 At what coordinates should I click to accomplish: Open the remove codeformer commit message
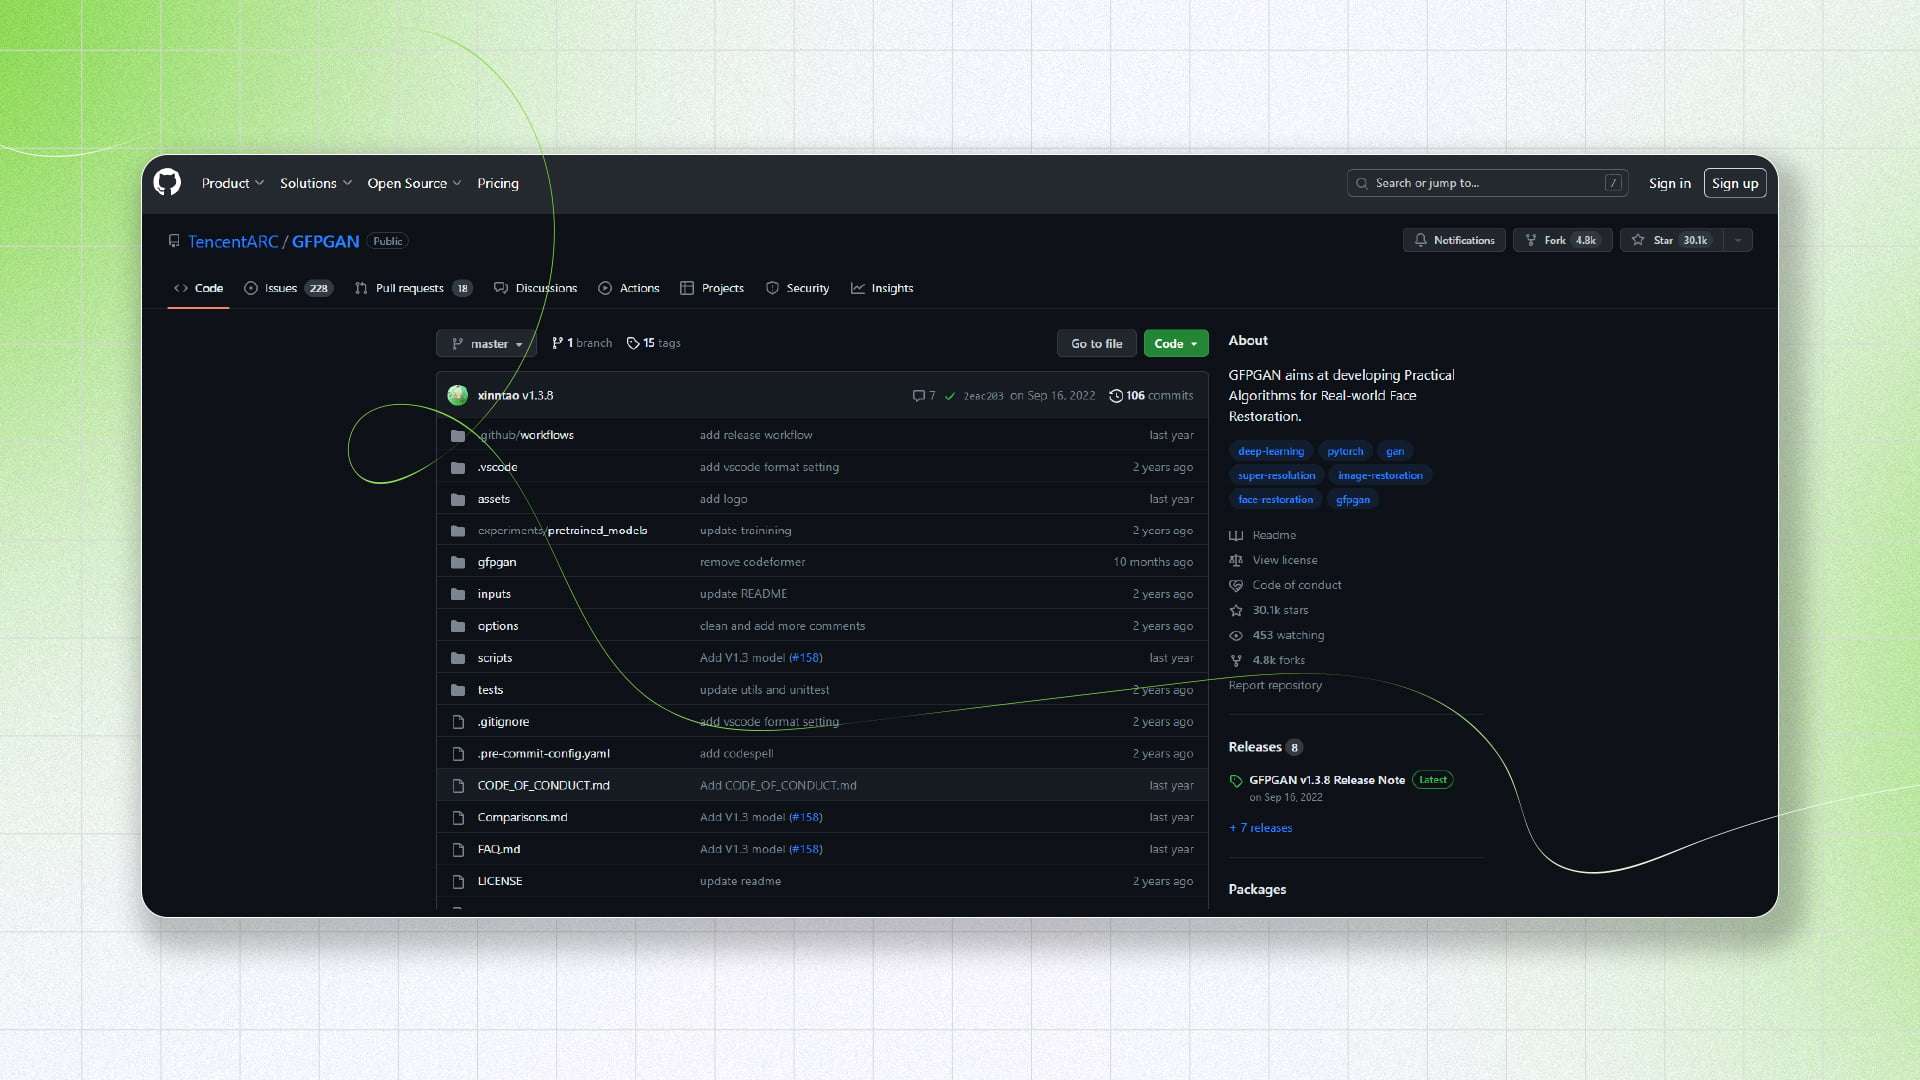pos(752,562)
